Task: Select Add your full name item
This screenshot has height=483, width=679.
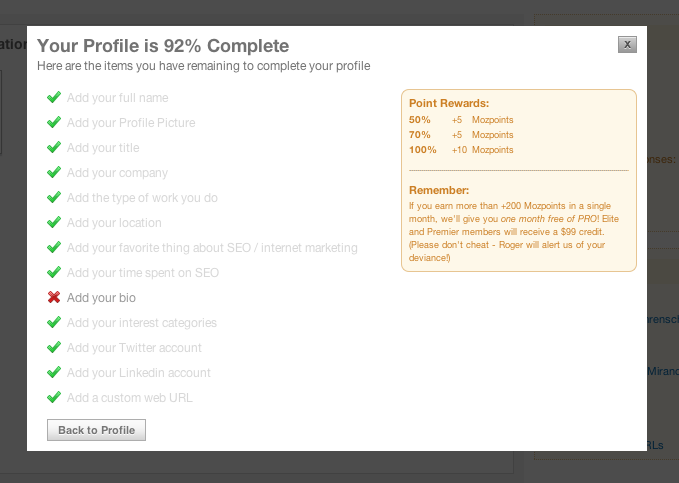Action: click(117, 98)
